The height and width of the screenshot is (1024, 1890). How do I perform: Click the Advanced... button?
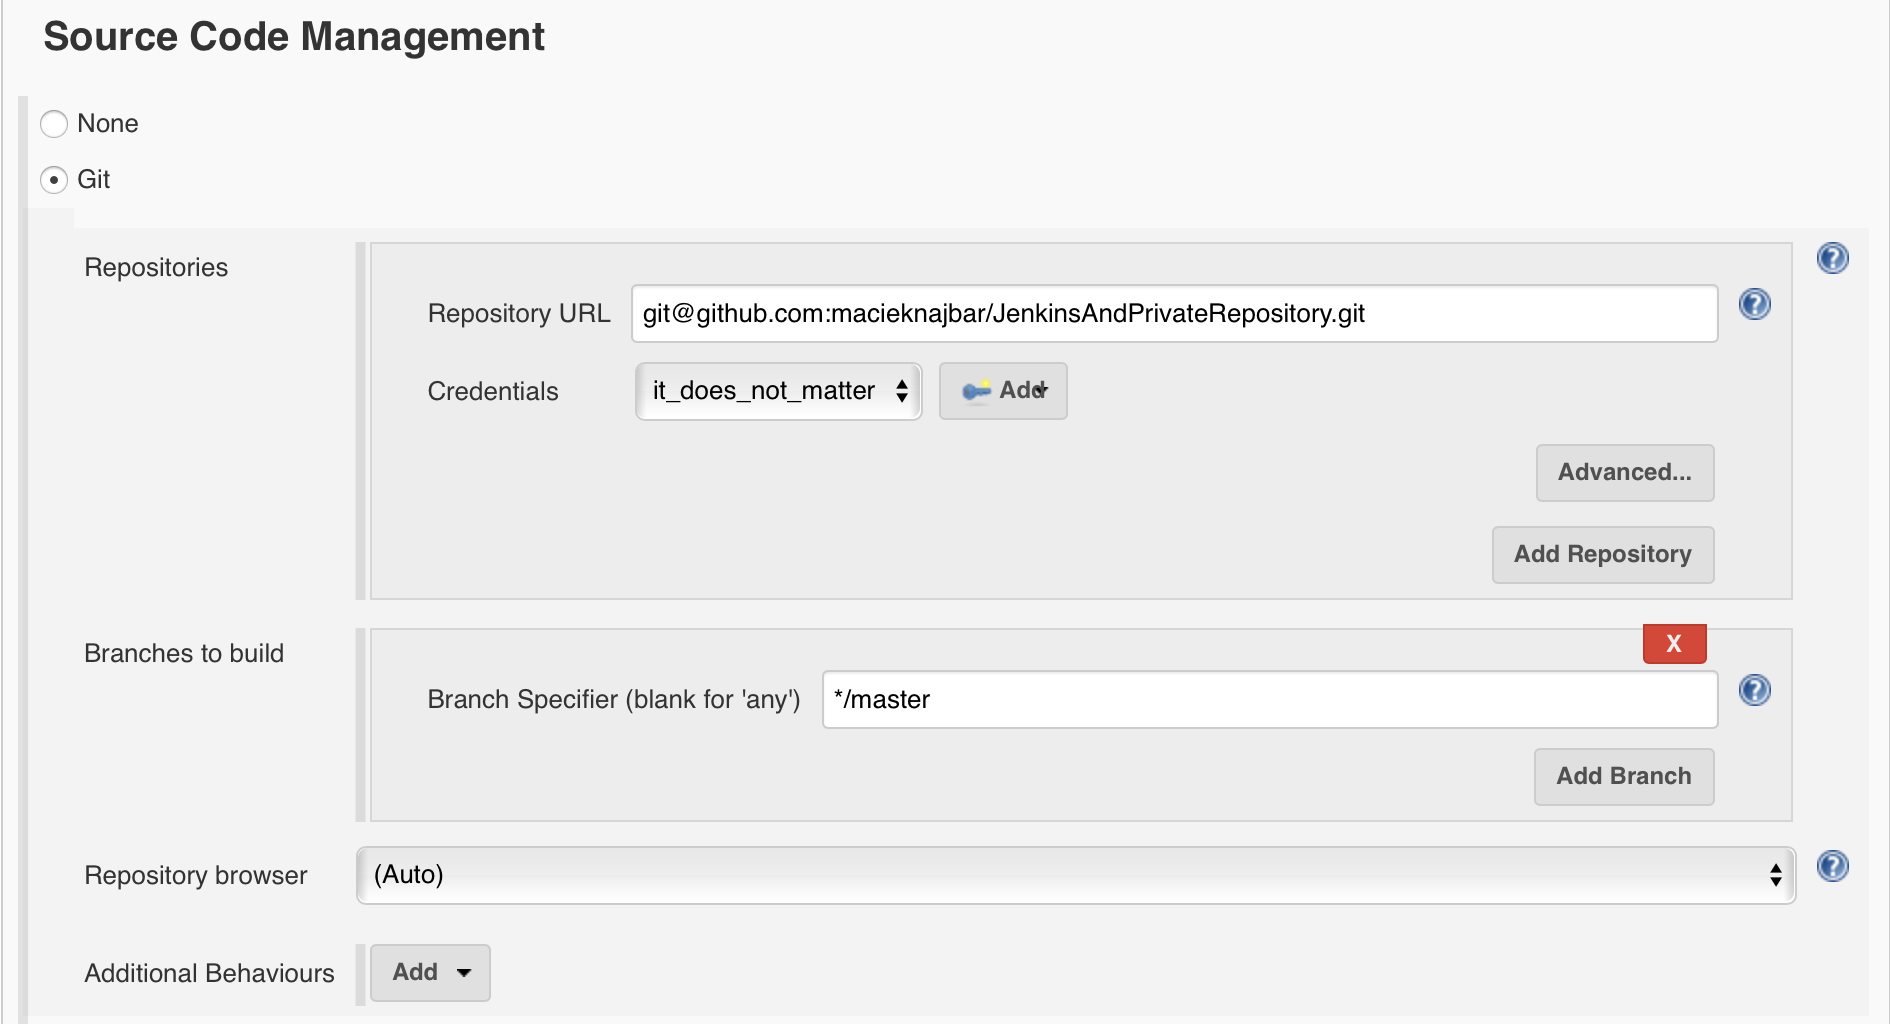click(x=1624, y=473)
